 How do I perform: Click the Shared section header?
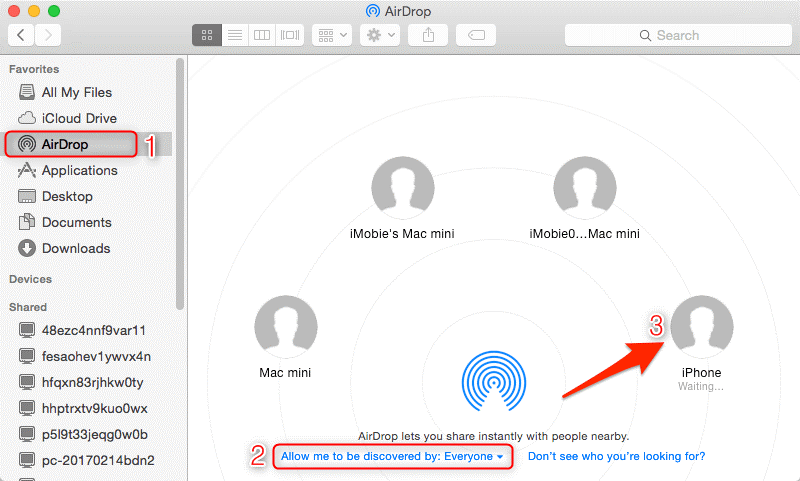[28, 307]
